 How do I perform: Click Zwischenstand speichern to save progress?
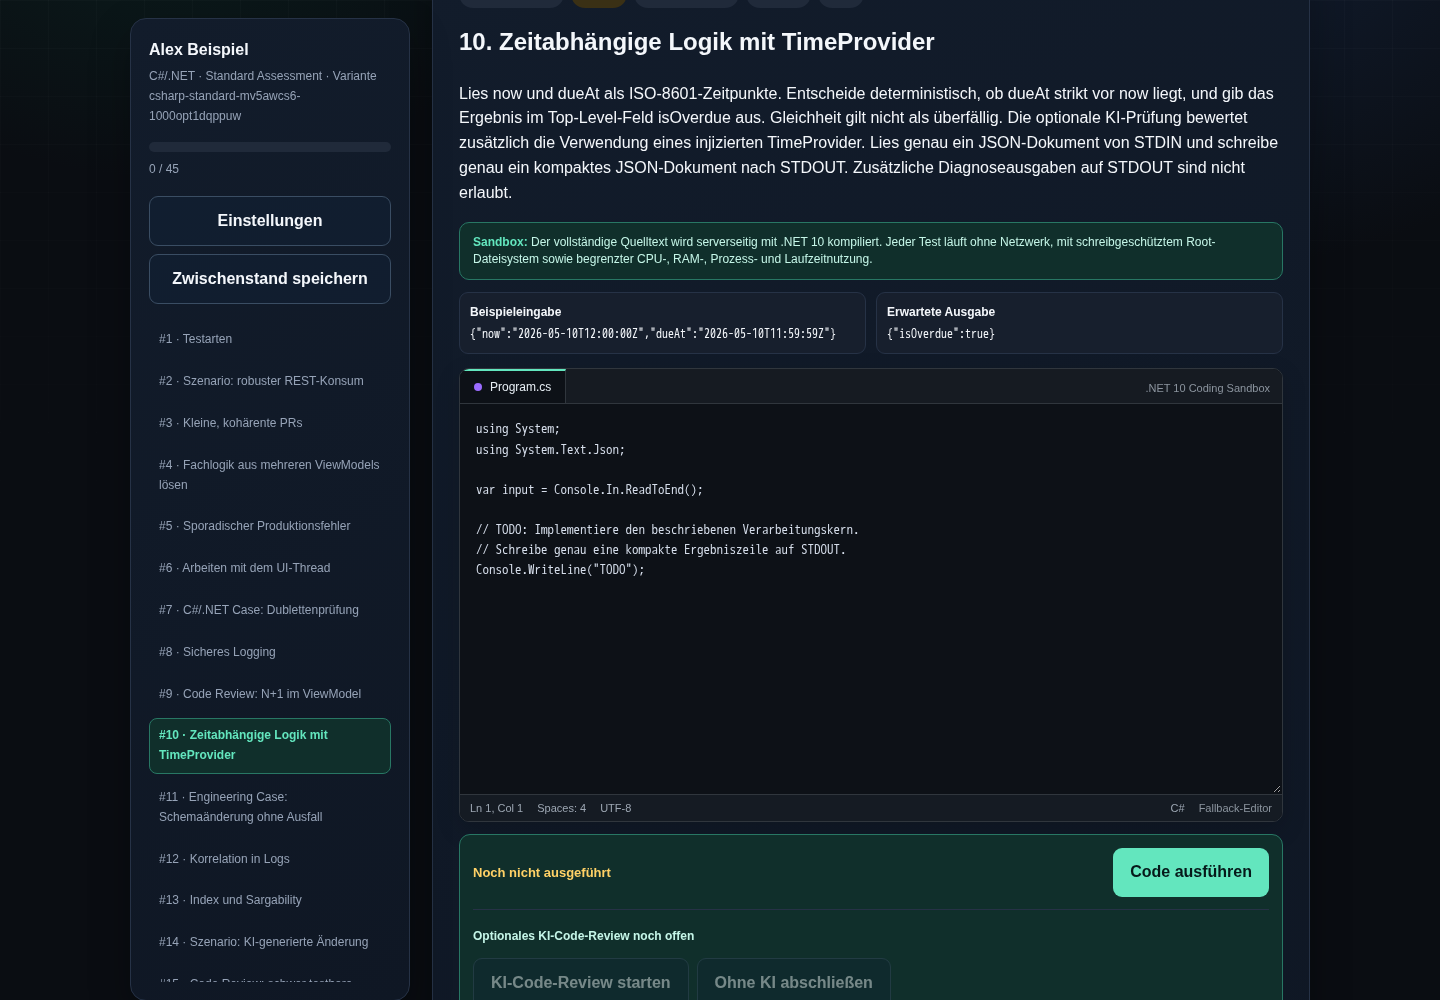[270, 279]
